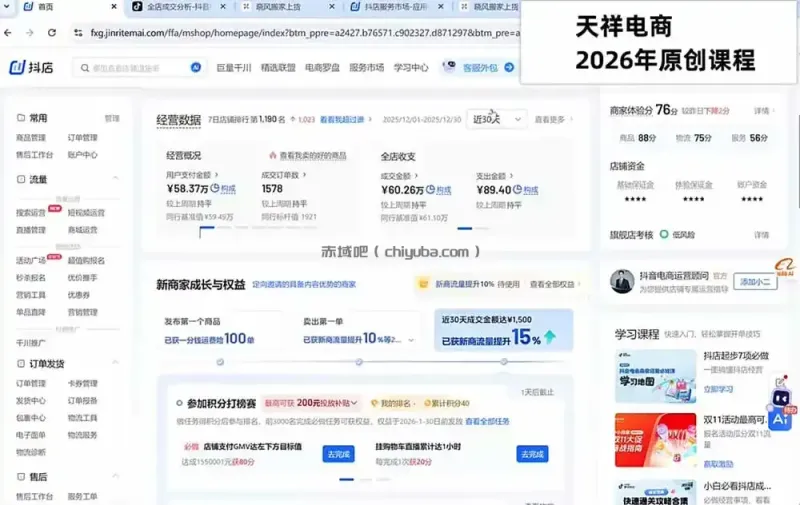Select the third milestone dot under 近30天成交金额

(504, 361)
